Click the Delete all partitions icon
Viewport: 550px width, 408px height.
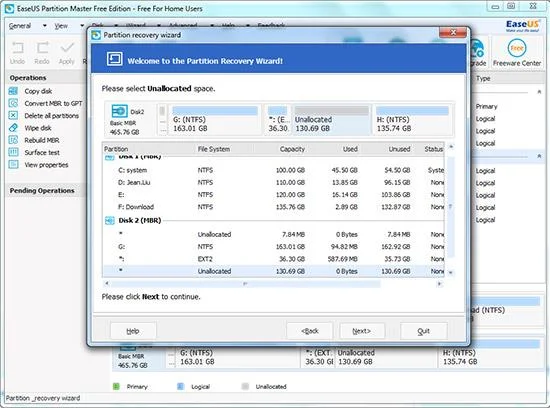pos(13,115)
